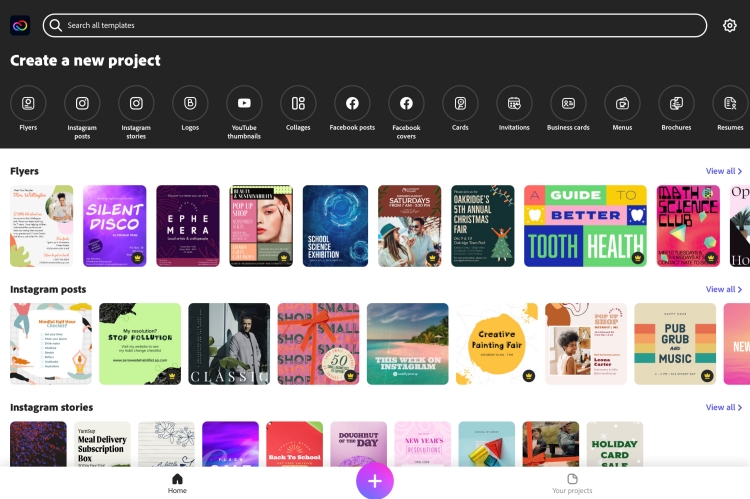750x499 pixels.
Task: Switch to the Your projects tab
Action: (572, 483)
